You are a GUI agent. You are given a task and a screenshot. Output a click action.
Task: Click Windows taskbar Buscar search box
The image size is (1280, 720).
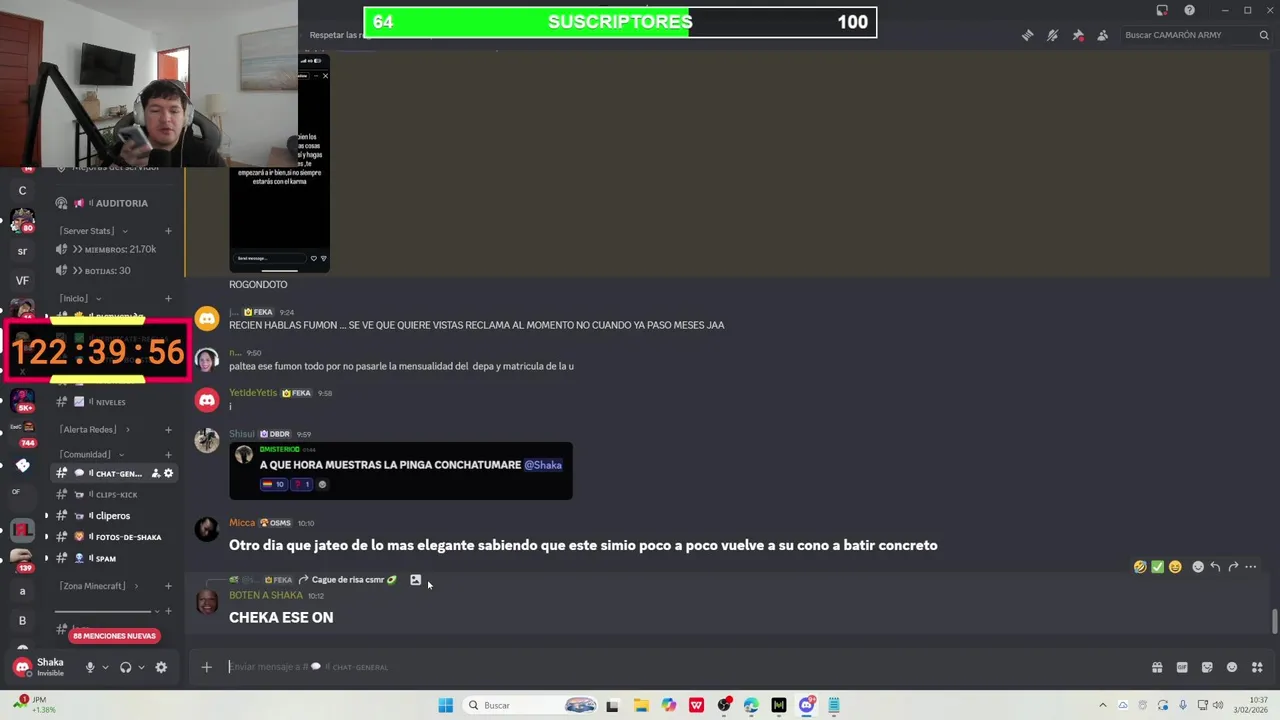point(532,705)
